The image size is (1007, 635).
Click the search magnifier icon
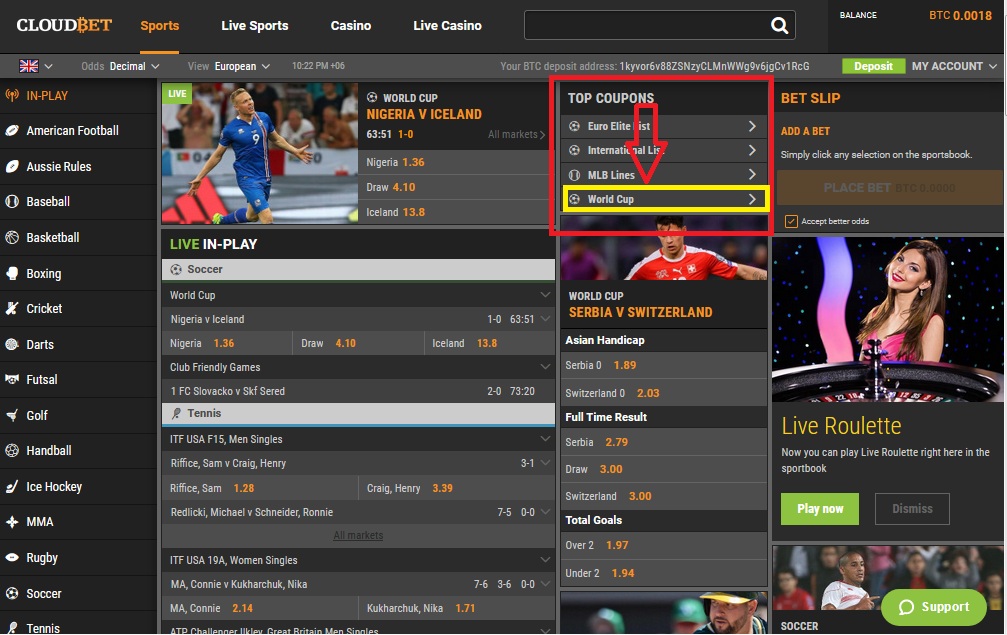(x=779, y=26)
